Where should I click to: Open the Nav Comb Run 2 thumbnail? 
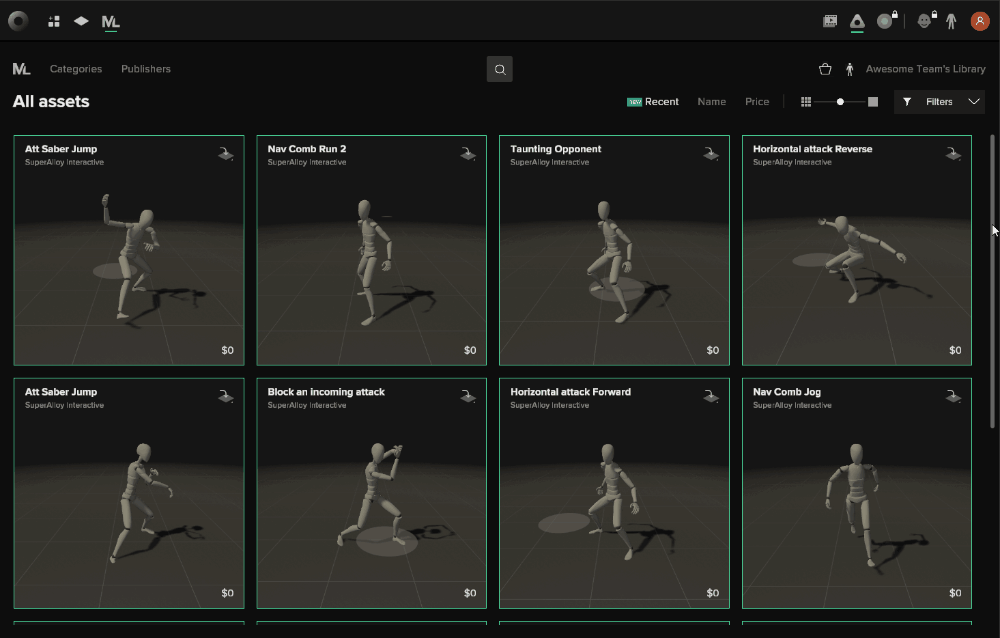point(372,250)
